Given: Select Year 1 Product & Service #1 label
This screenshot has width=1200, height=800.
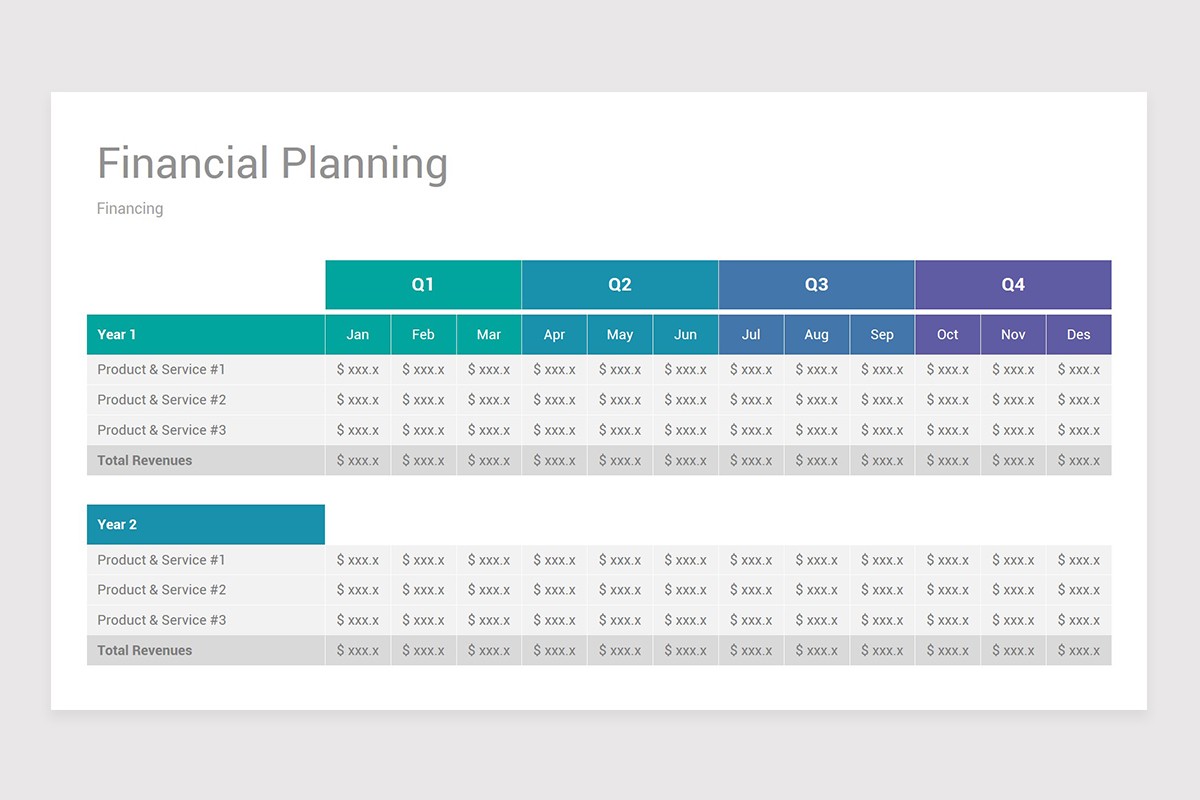Looking at the screenshot, I should click(x=162, y=369).
